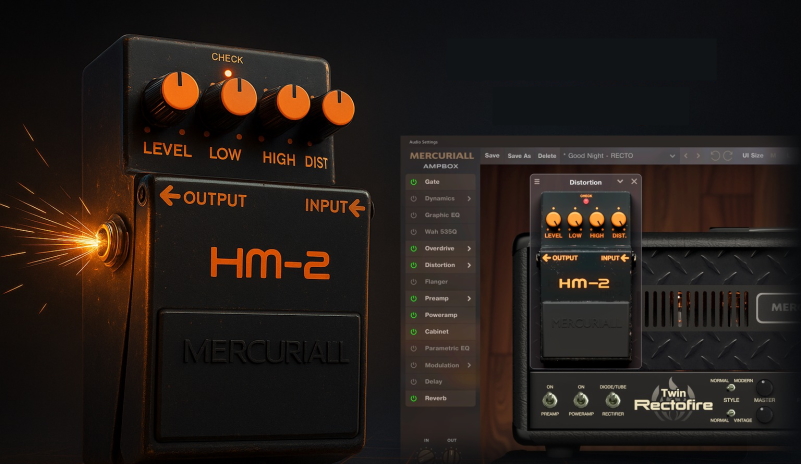Click the MERCURIALL AMPBOX logo
801x464 pixels.
tap(441, 160)
